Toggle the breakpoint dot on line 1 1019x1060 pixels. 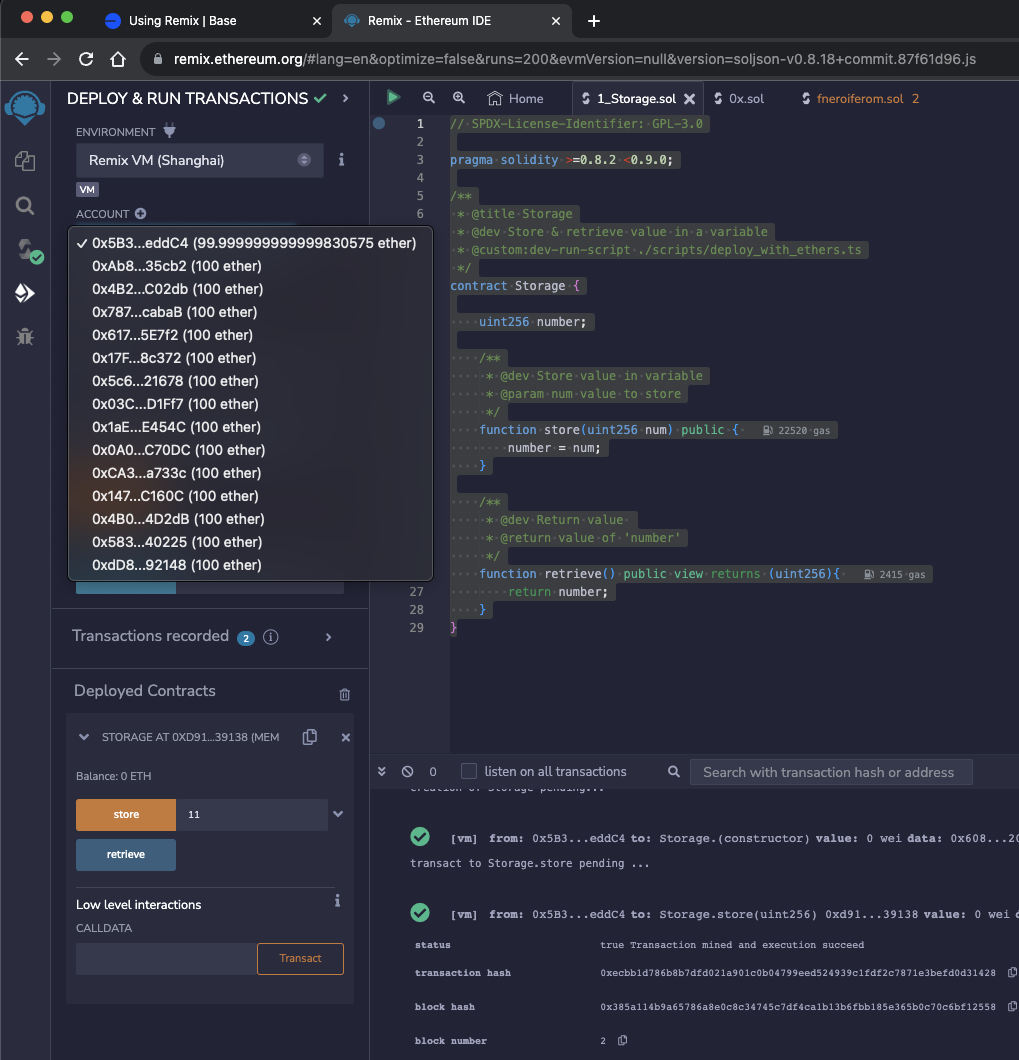click(x=379, y=123)
